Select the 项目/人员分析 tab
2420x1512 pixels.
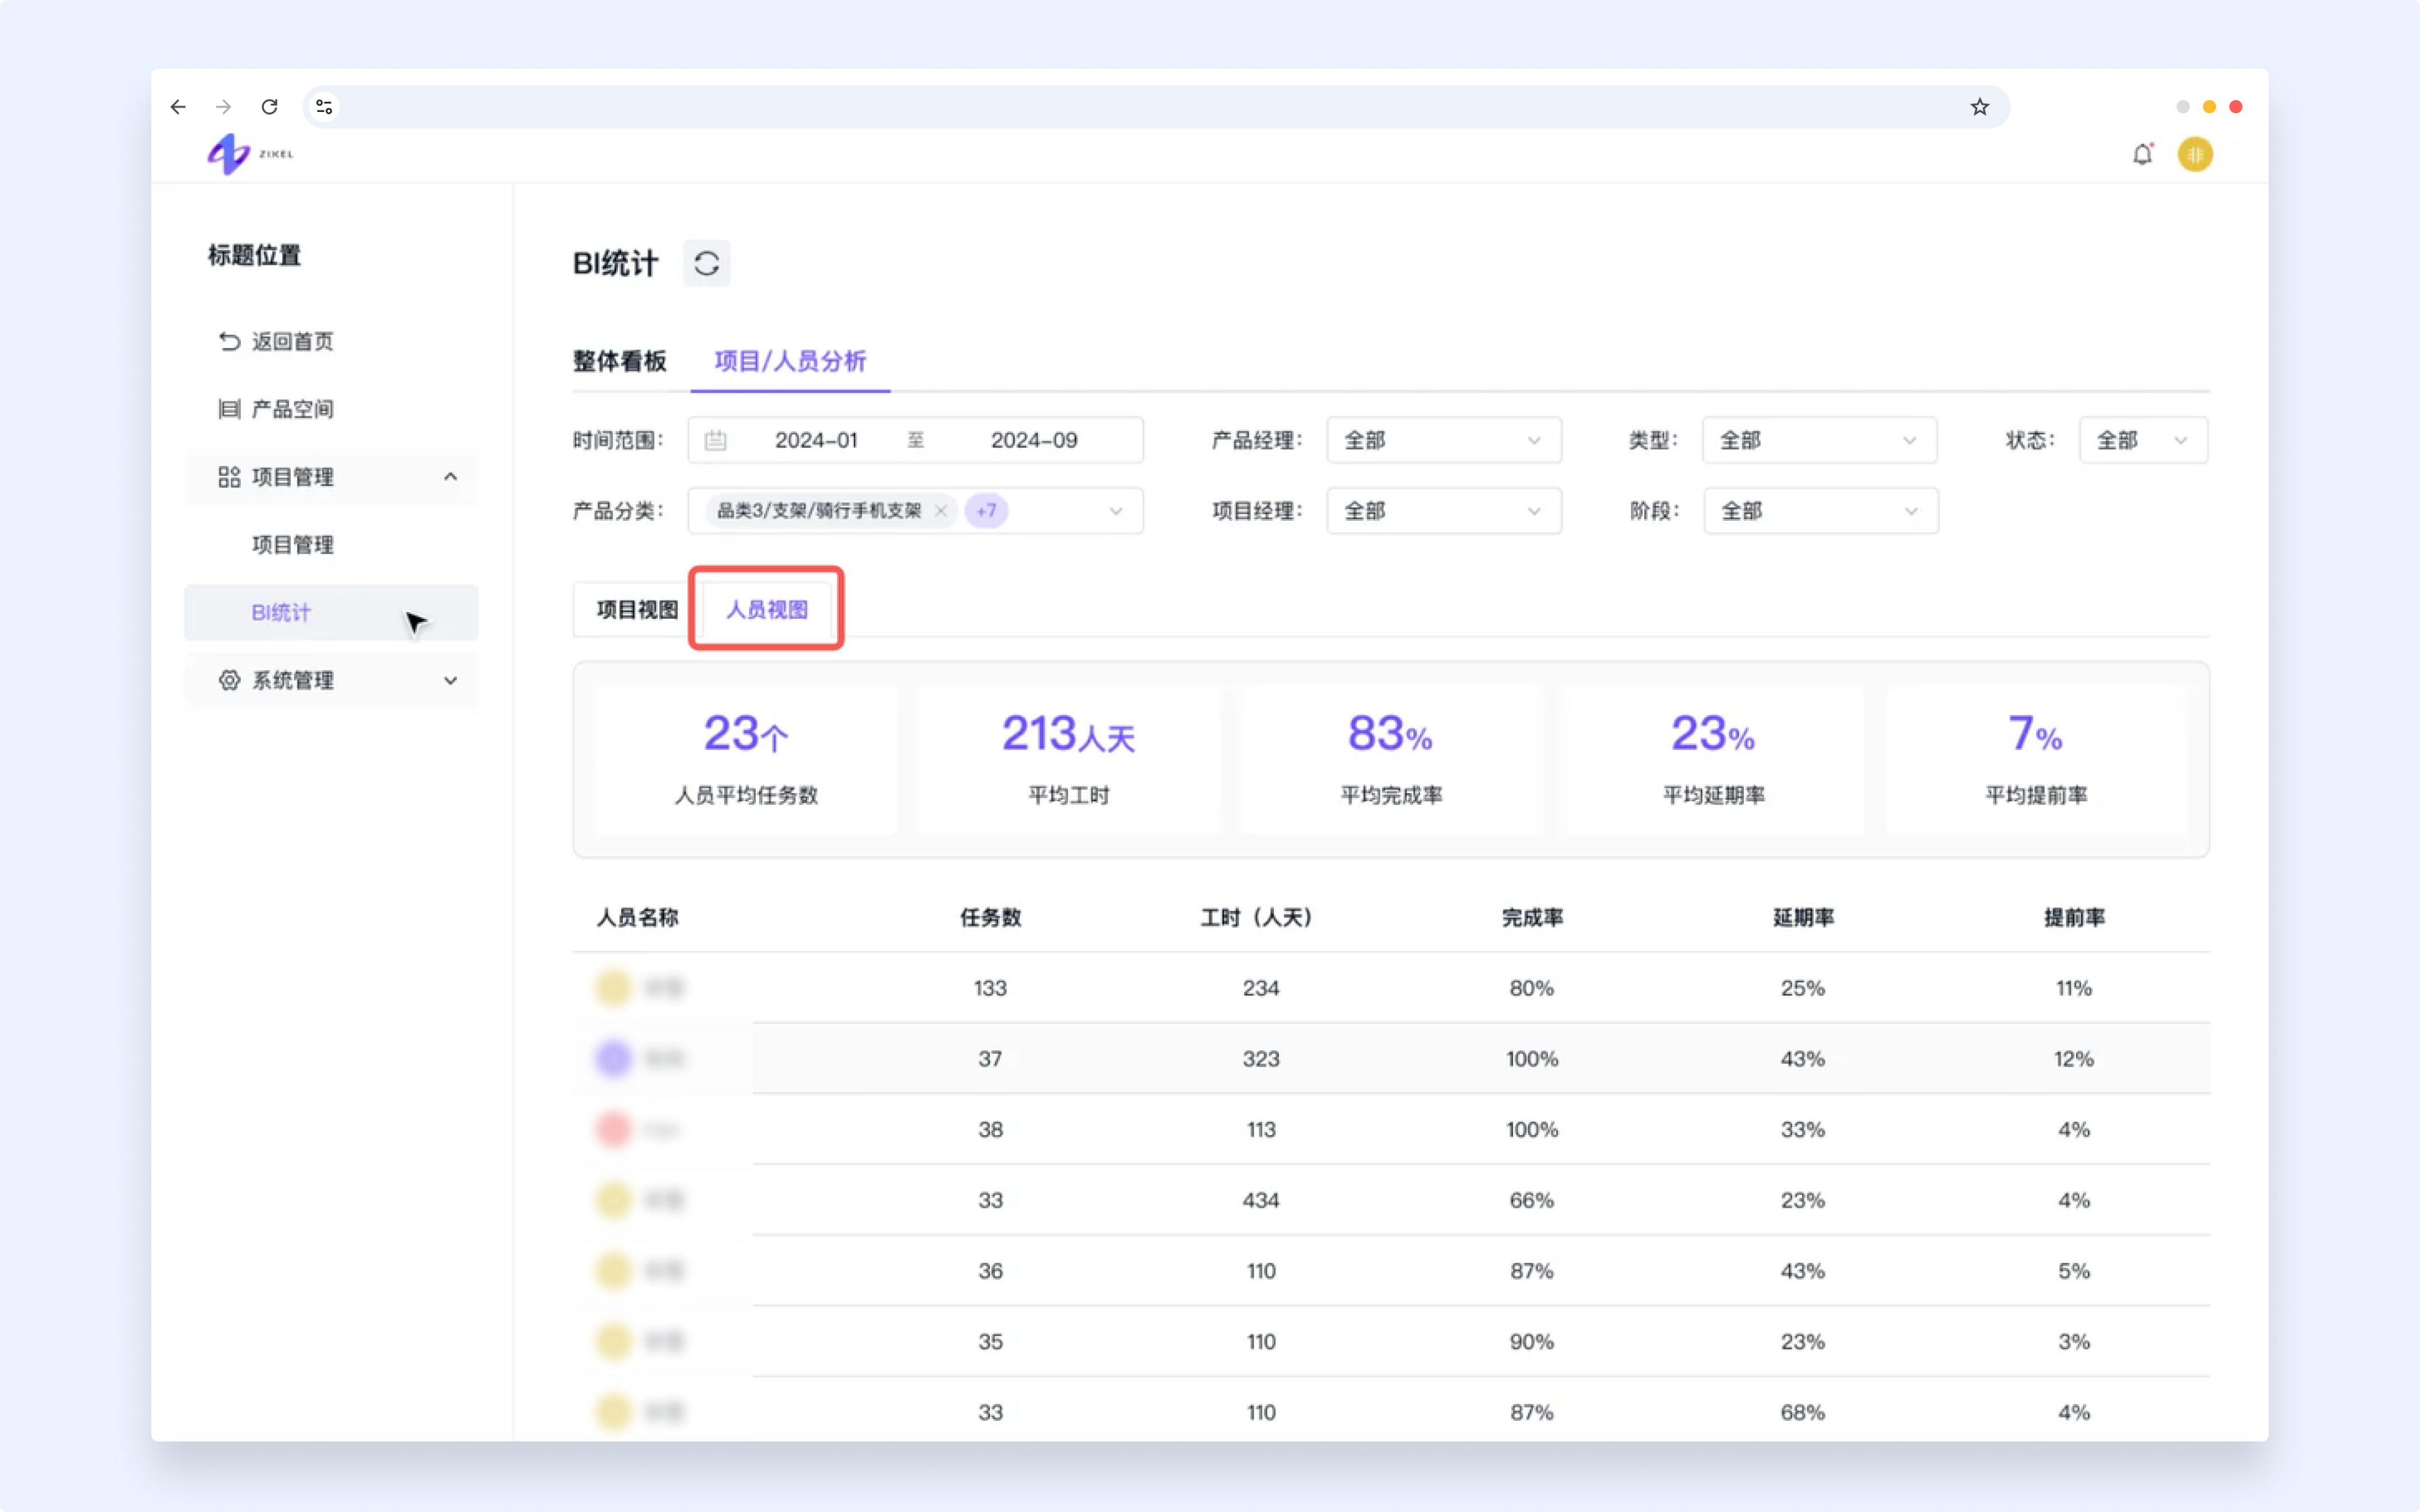790,361
